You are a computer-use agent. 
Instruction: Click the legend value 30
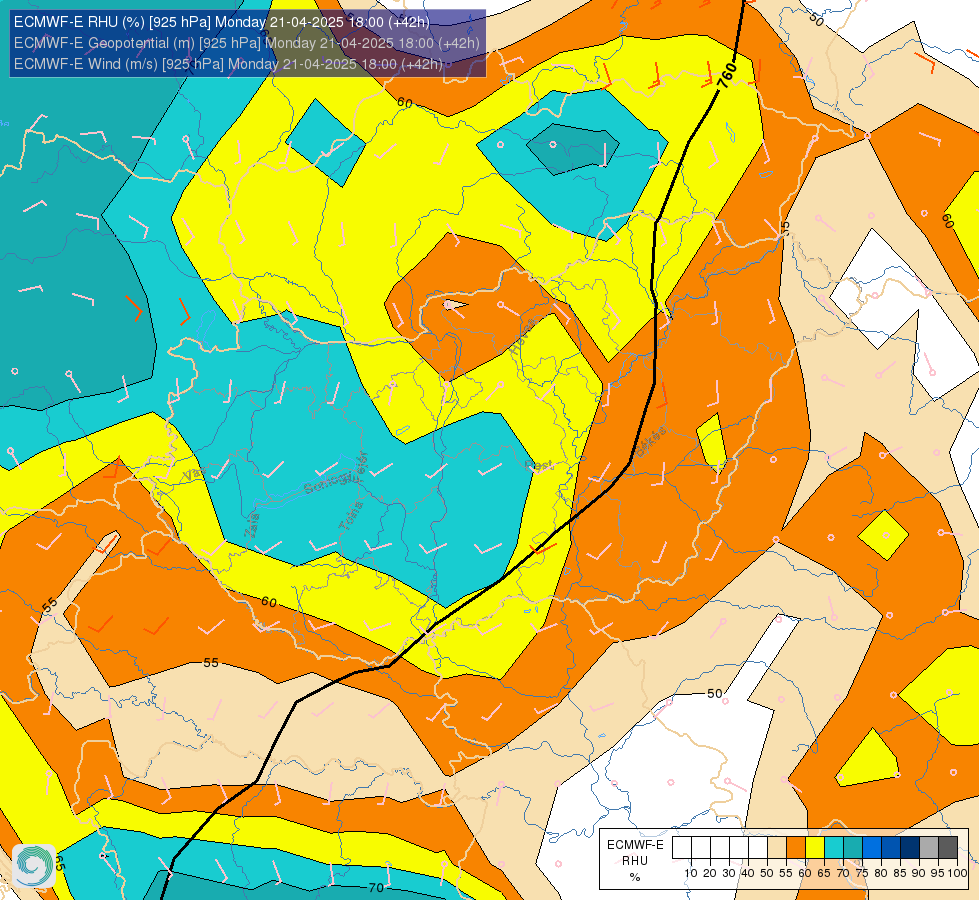click(x=729, y=873)
